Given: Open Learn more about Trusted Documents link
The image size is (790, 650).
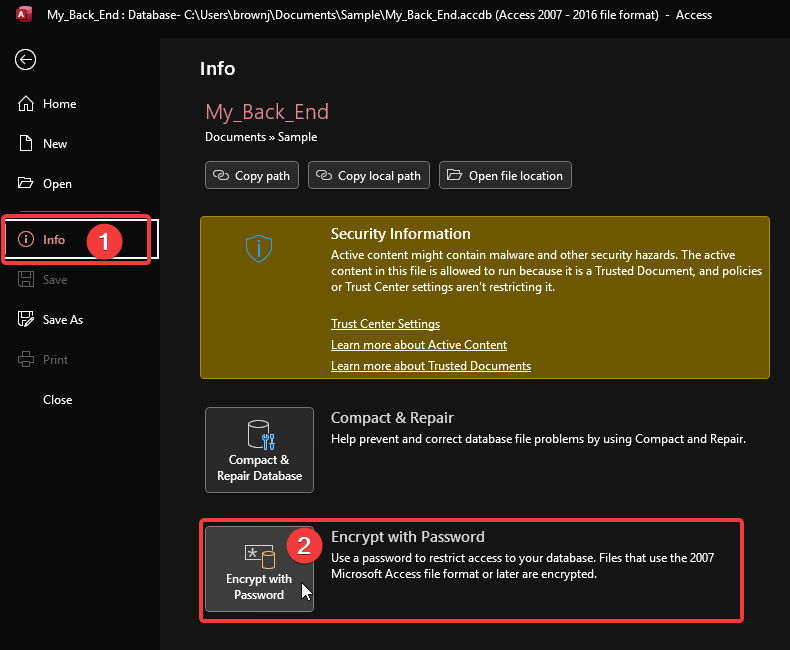Looking at the screenshot, I should (431, 366).
